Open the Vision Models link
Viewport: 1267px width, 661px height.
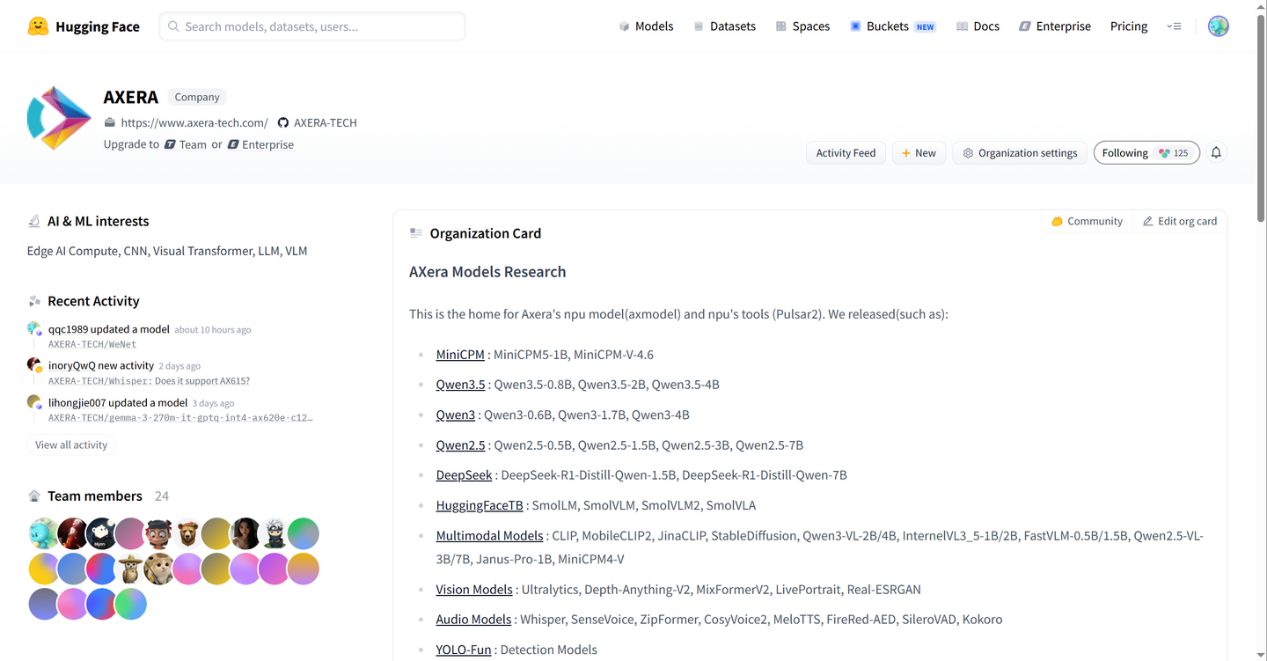pyautogui.click(x=474, y=590)
